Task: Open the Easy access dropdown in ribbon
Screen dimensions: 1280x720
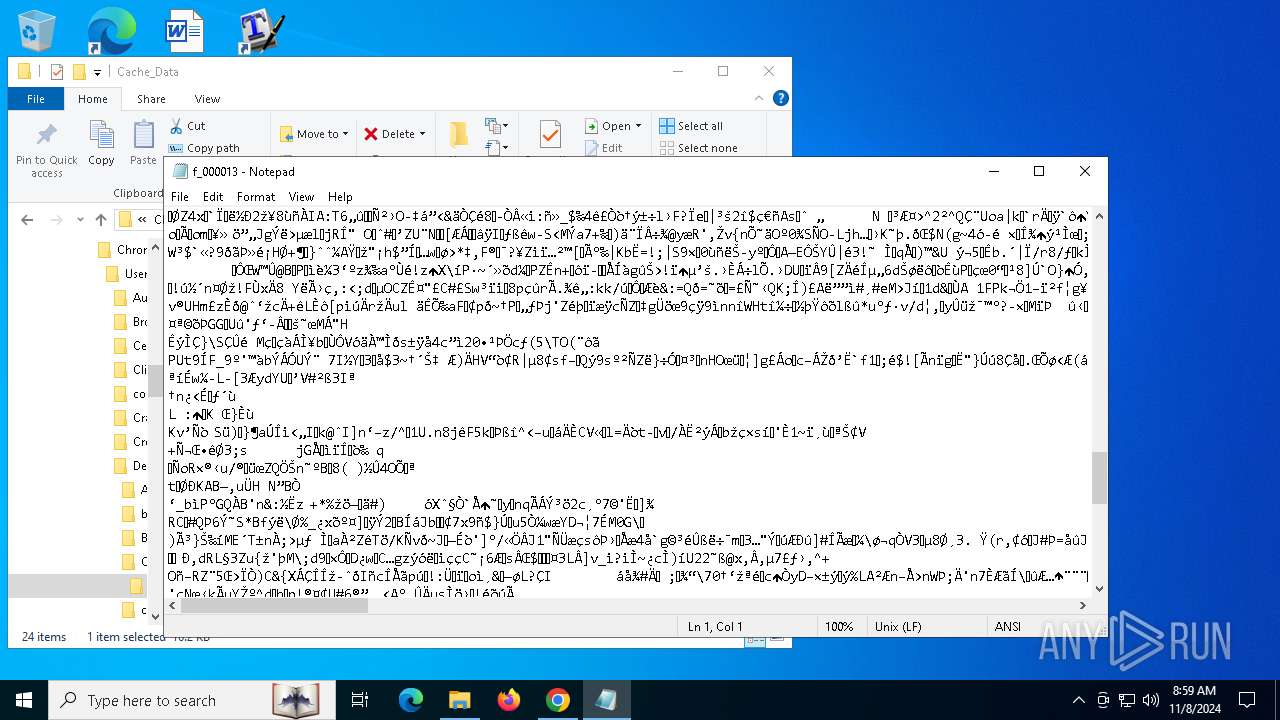Action: coord(495,148)
